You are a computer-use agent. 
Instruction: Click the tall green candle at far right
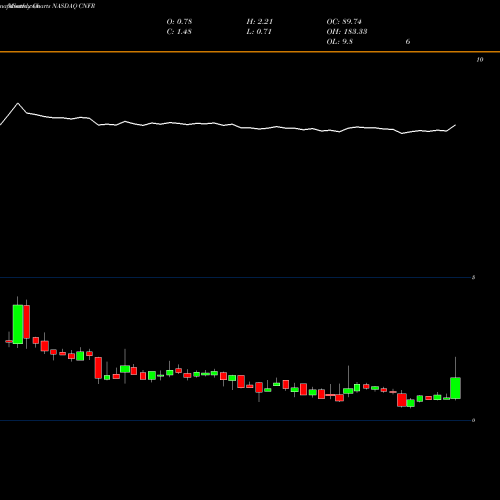click(x=456, y=388)
